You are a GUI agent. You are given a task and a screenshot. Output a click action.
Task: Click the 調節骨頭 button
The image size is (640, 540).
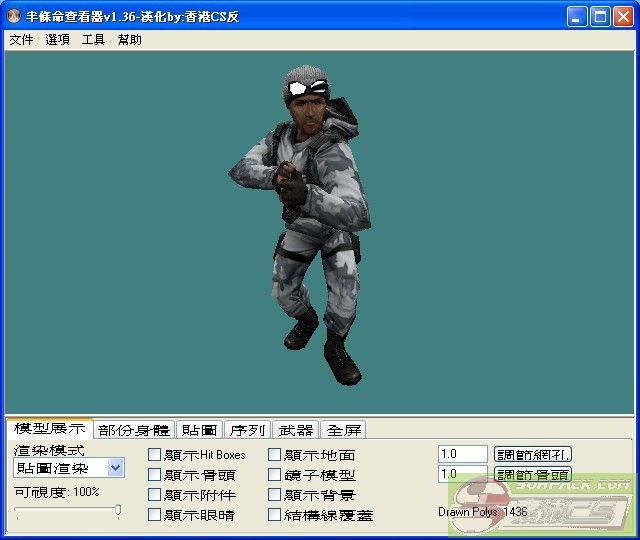(x=533, y=474)
